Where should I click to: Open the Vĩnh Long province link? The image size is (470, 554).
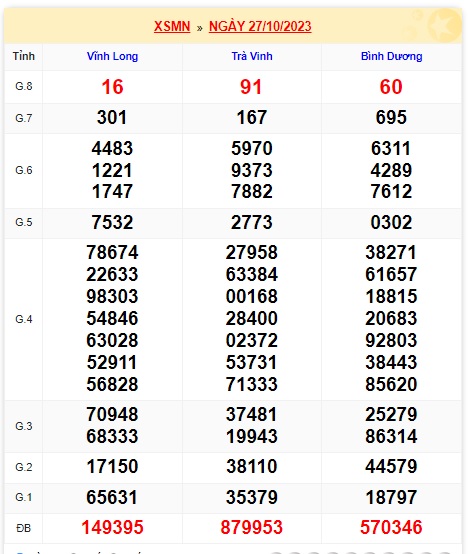[x=112, y=56]
